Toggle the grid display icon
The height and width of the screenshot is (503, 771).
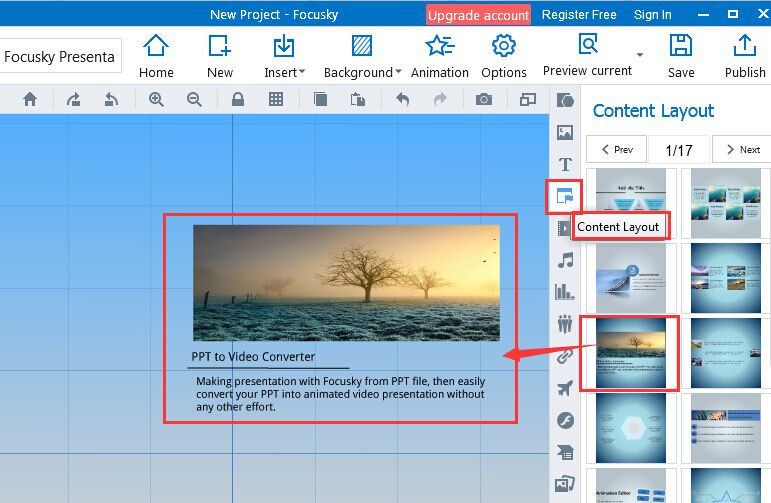(x=276, y=99)
